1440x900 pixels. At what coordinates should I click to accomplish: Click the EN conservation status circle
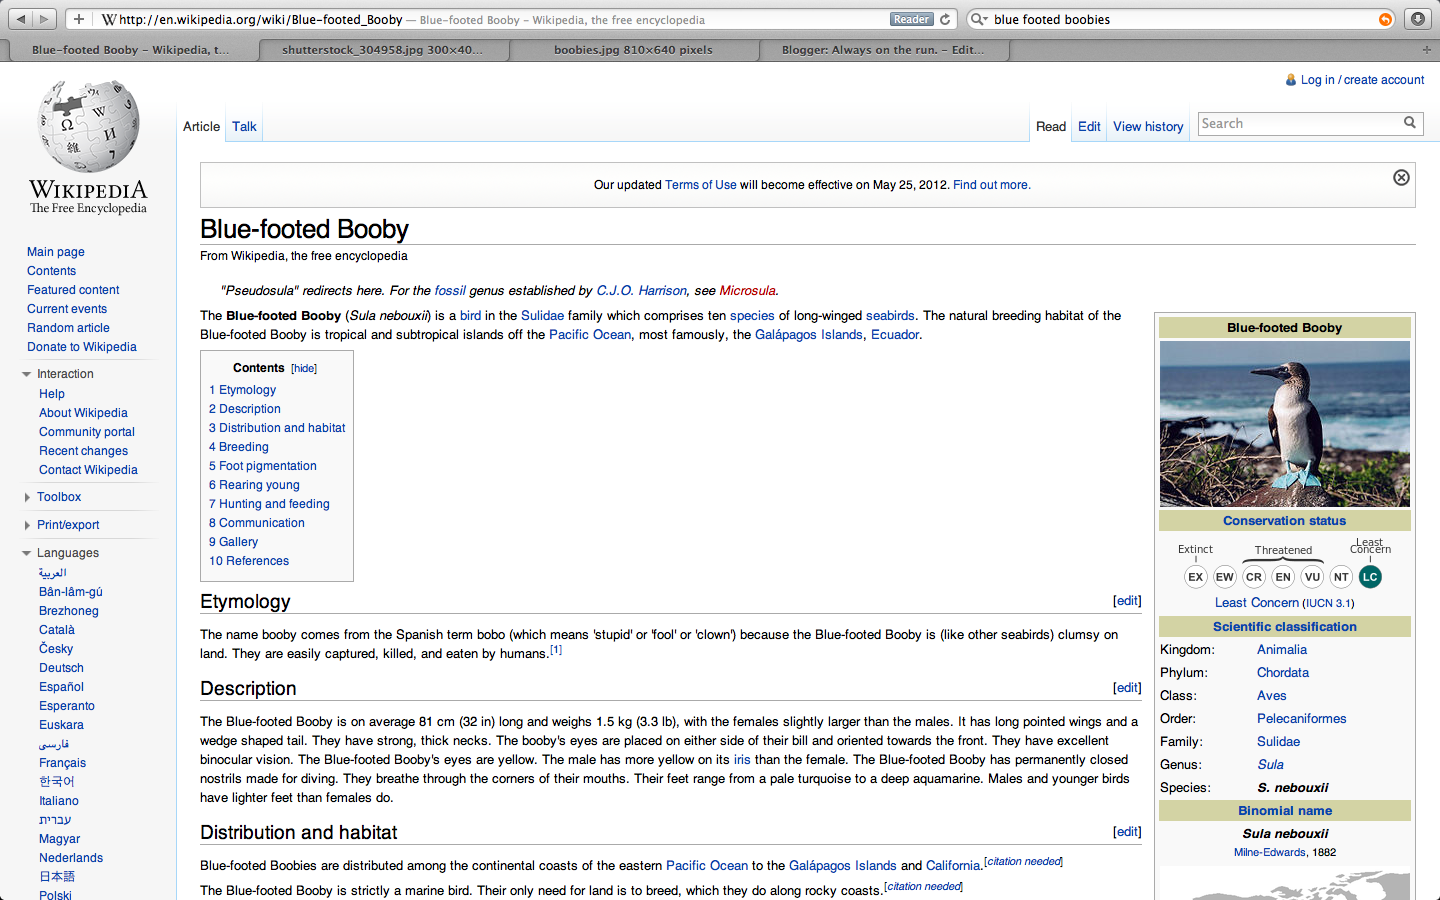click(1283, 577)
